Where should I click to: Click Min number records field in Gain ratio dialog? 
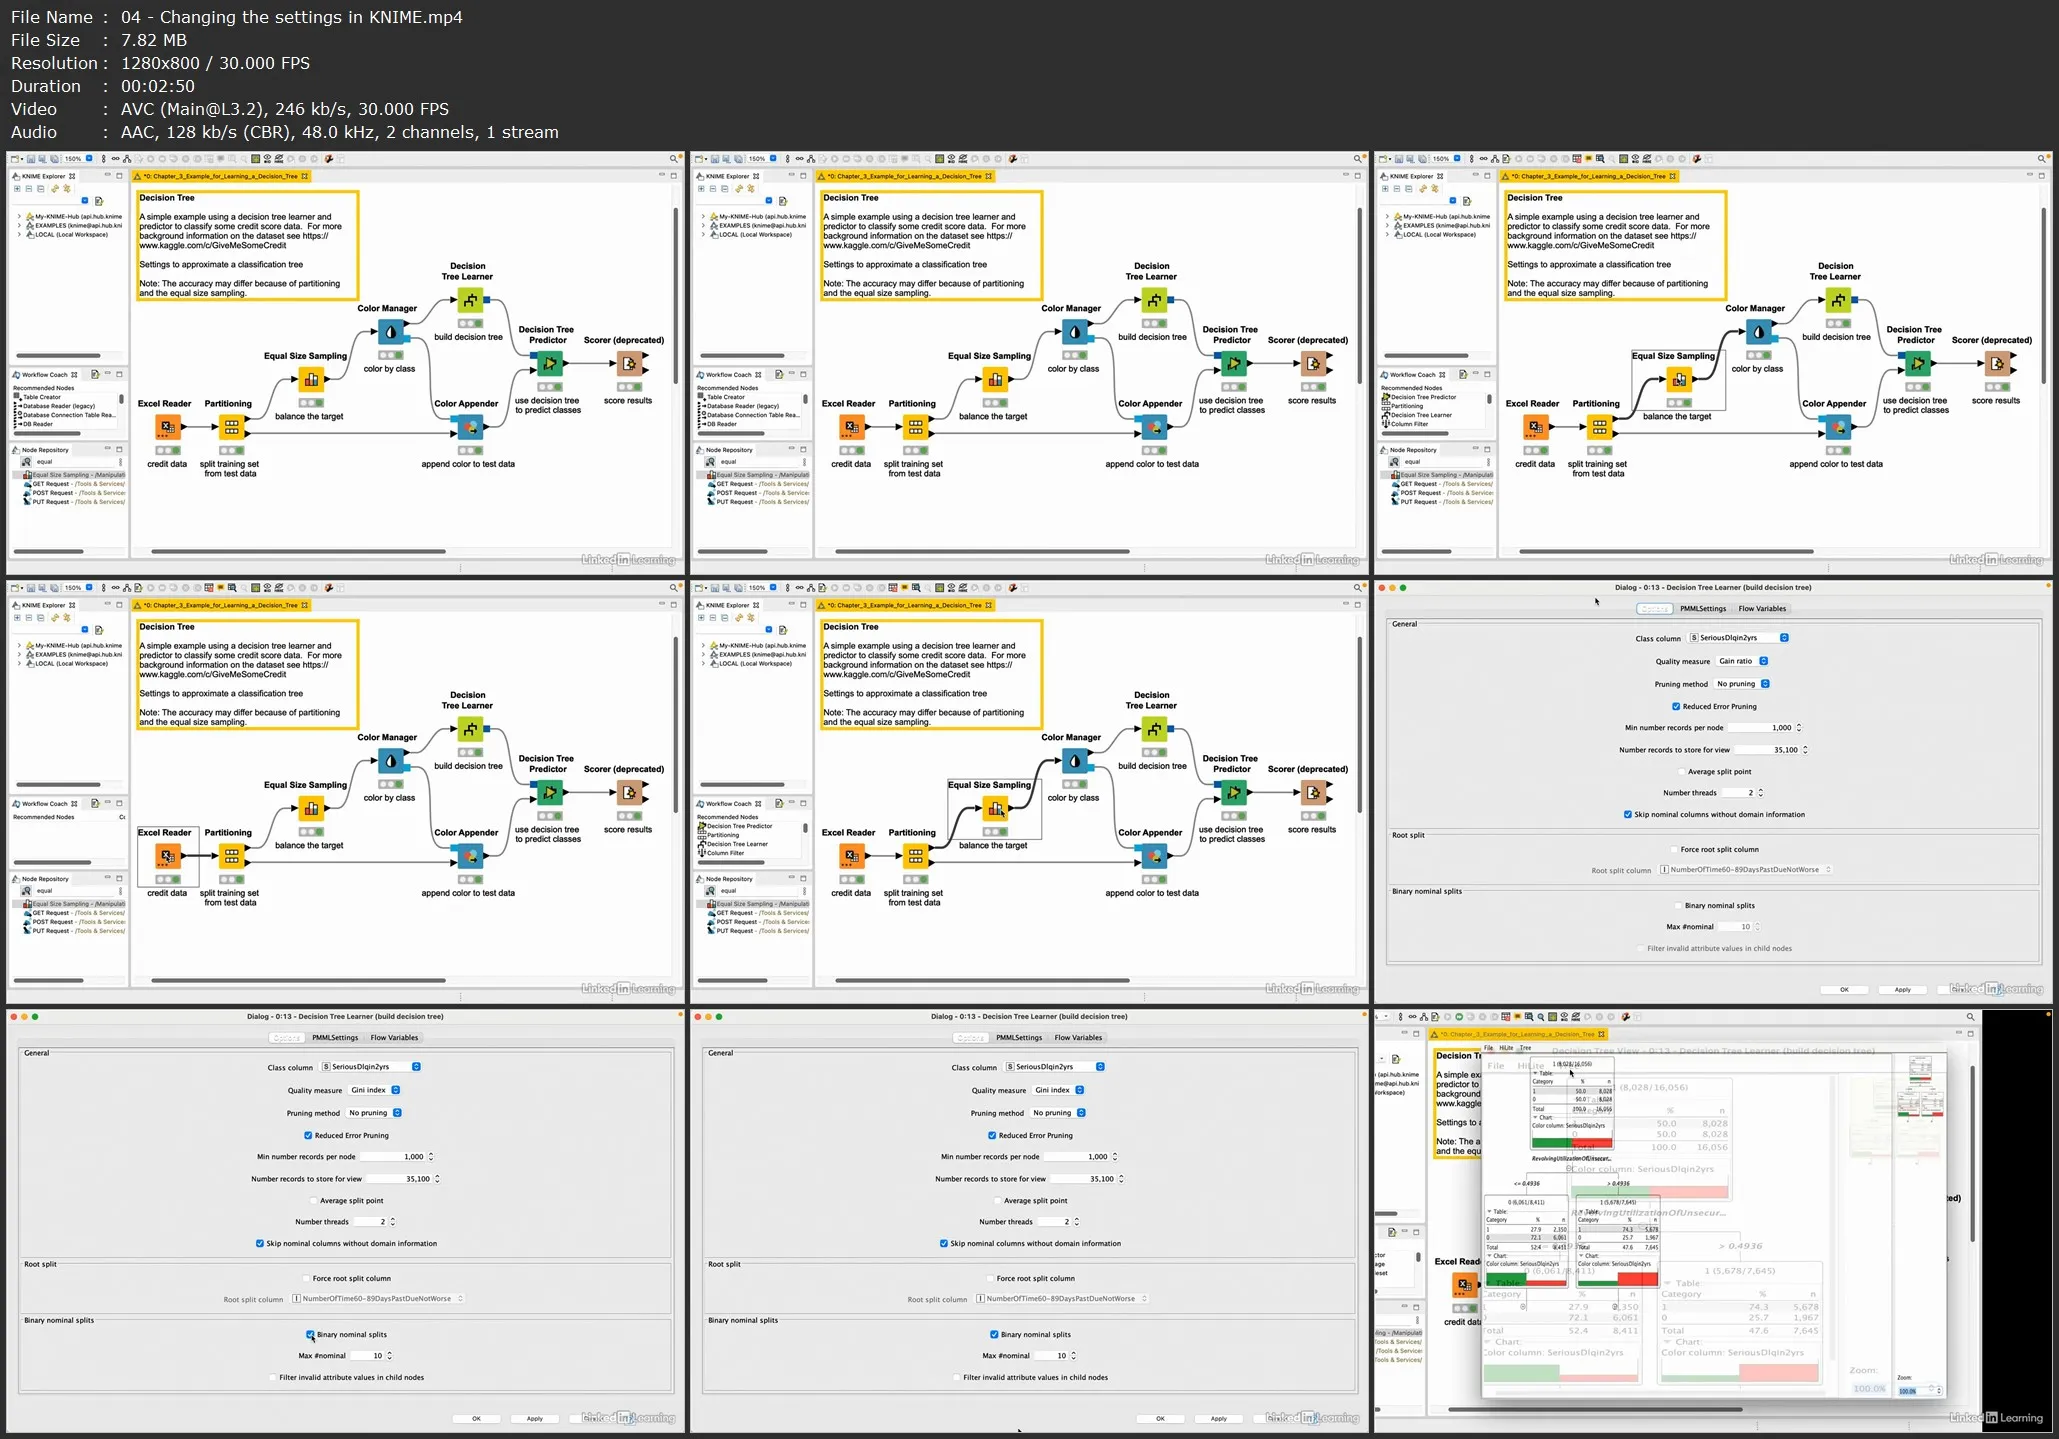1761,728
